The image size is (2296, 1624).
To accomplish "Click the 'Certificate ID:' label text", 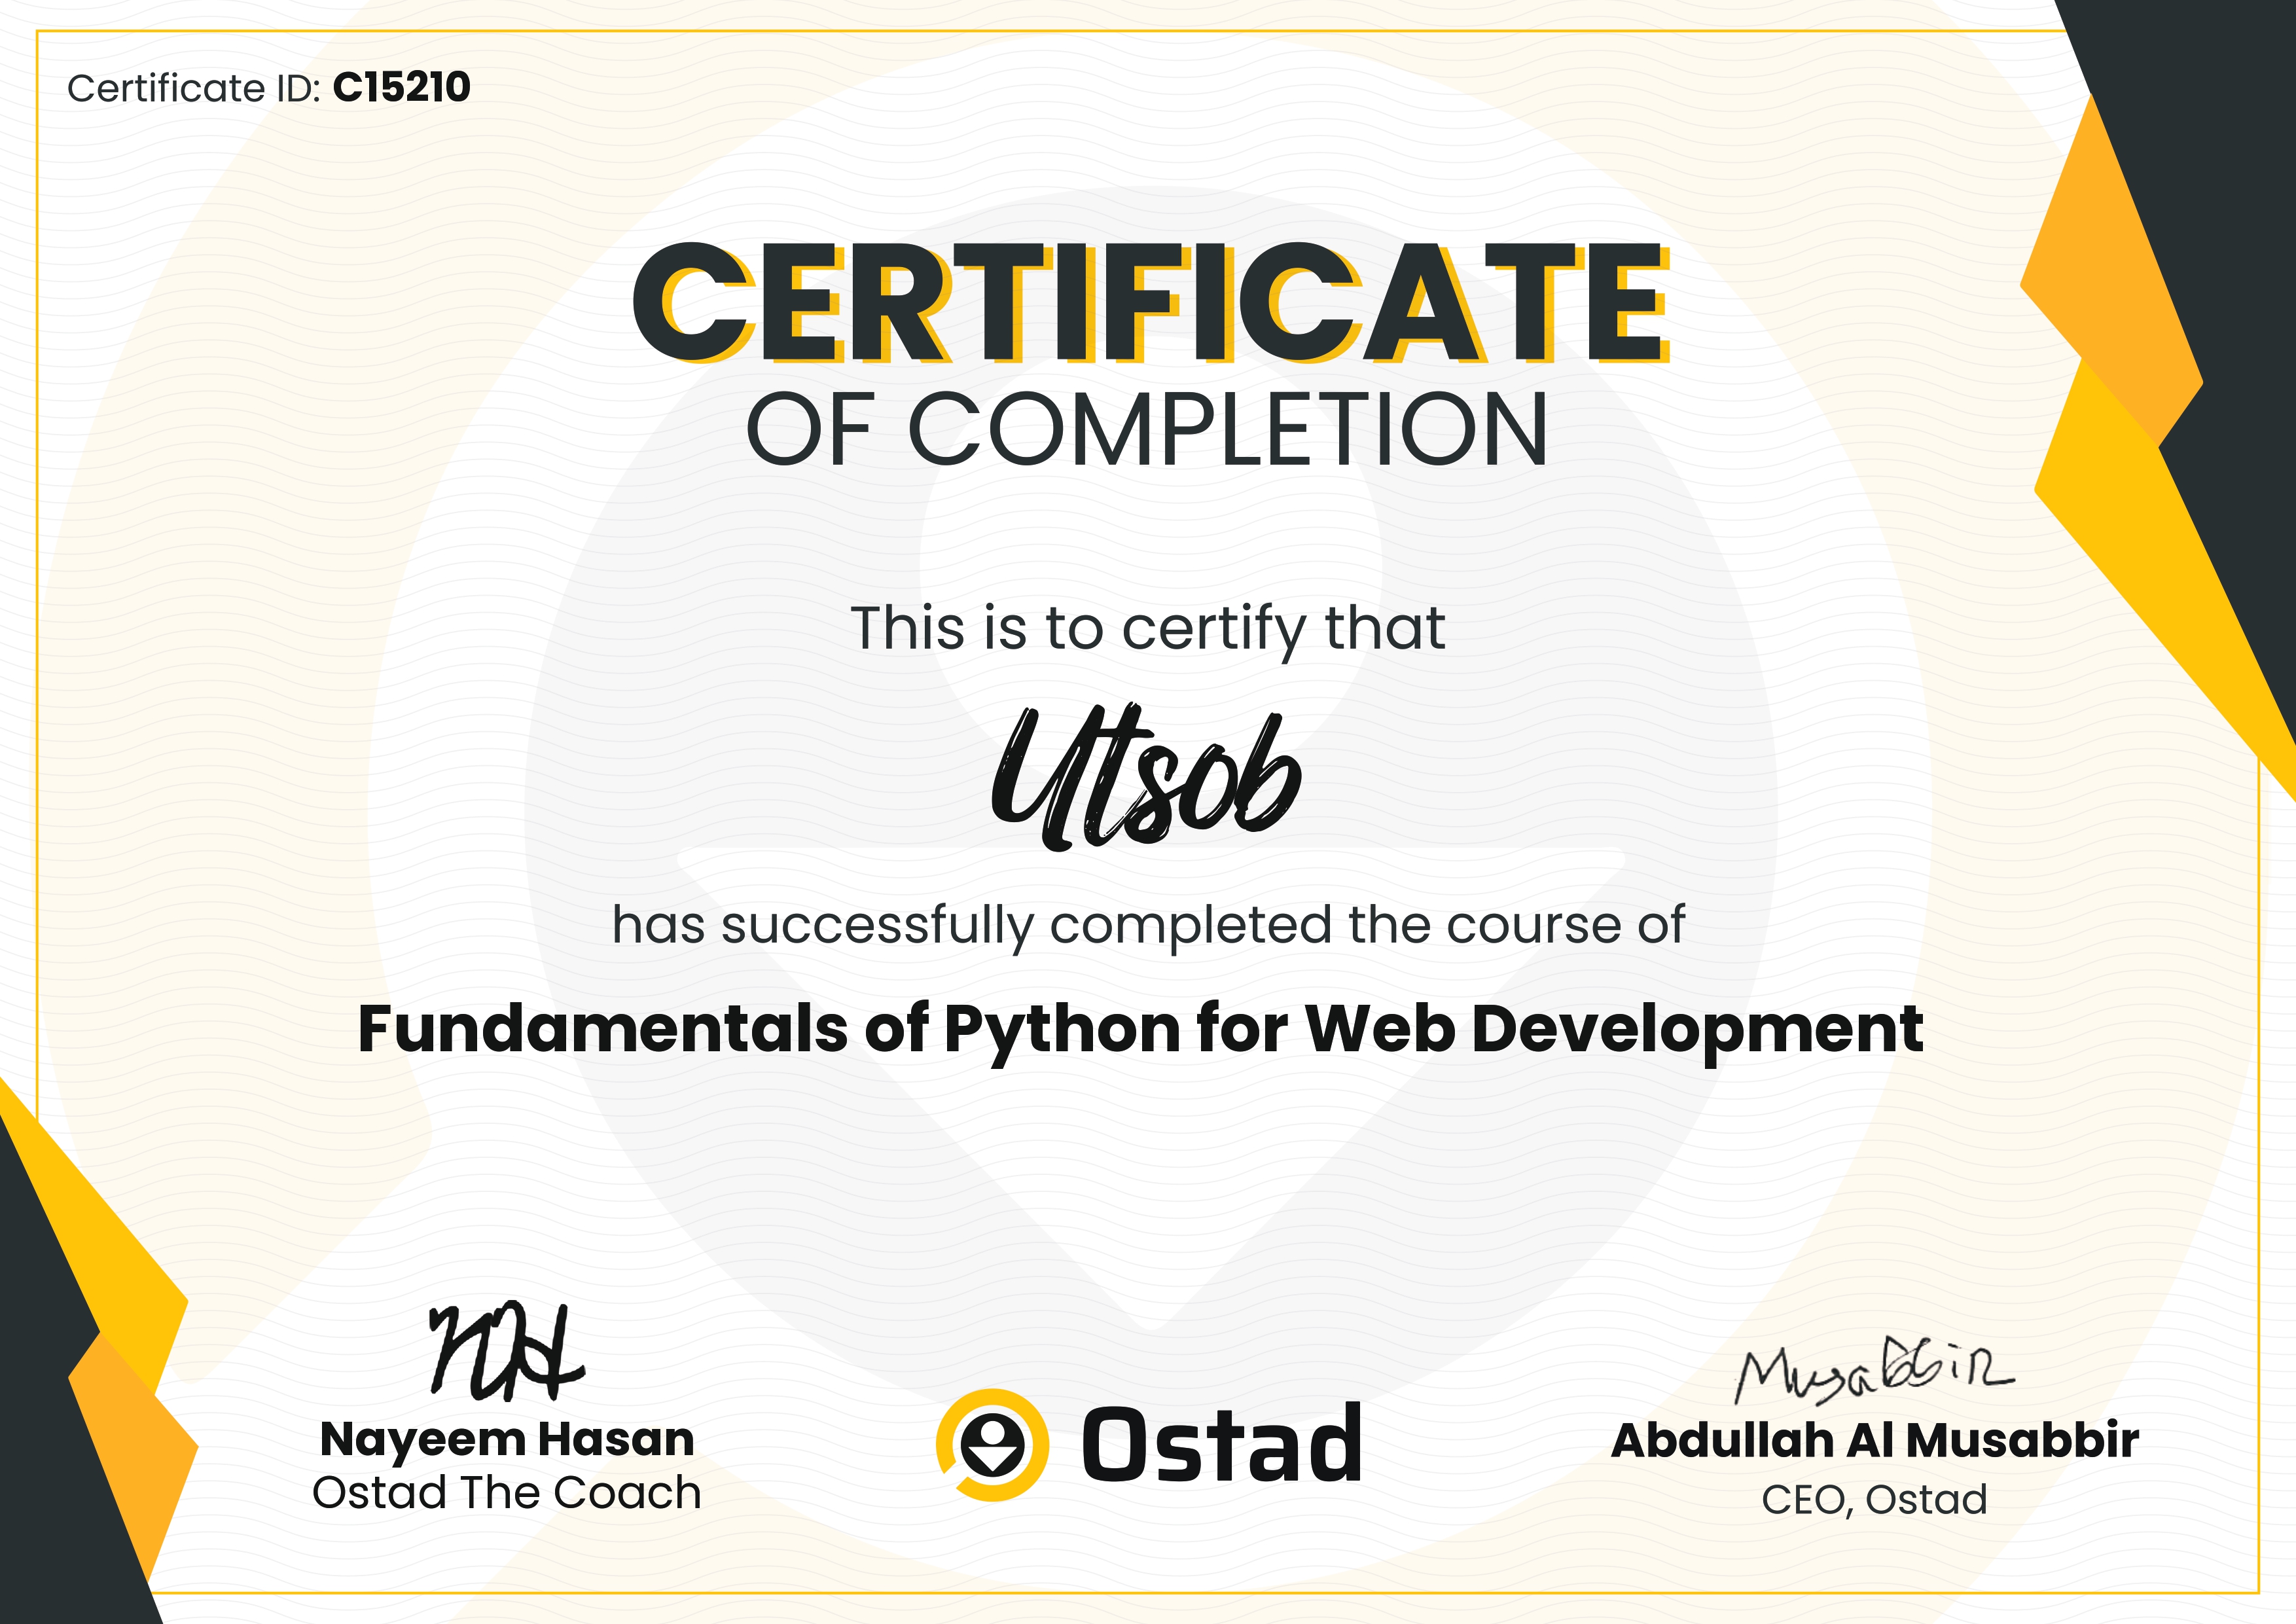I will pyautogui.click(x=193, y=89).
